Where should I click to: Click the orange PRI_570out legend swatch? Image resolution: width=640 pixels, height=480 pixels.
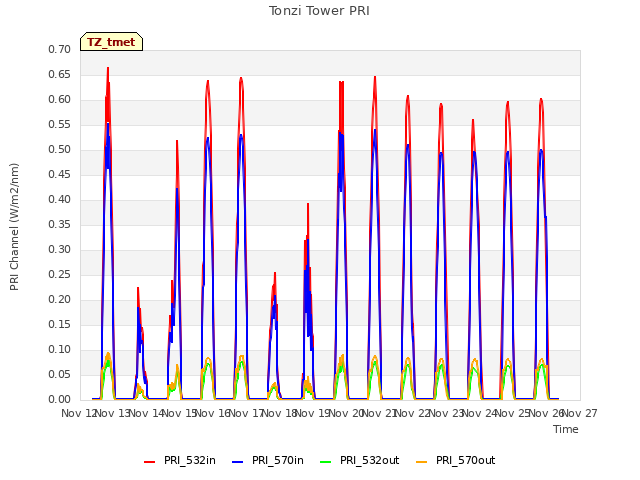point(421,462)
